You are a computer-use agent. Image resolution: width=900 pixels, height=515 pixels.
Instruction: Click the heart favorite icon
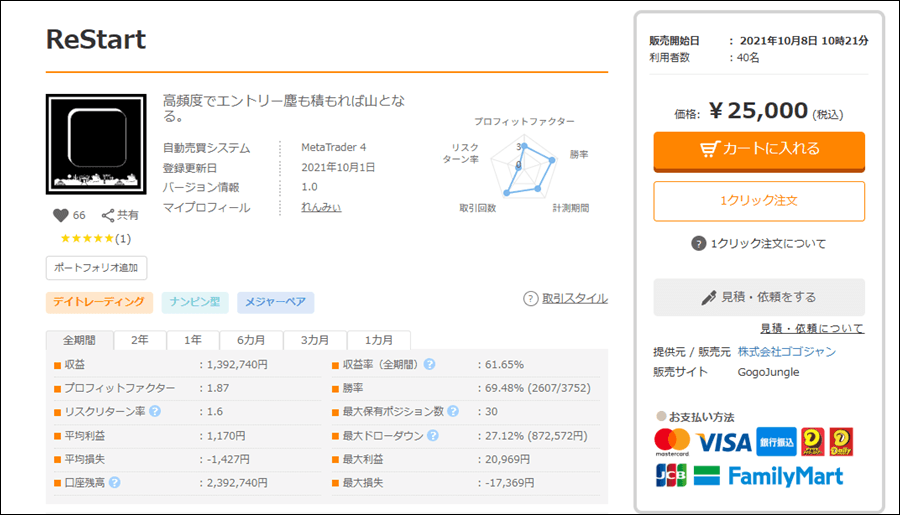[x=59, y=215]
